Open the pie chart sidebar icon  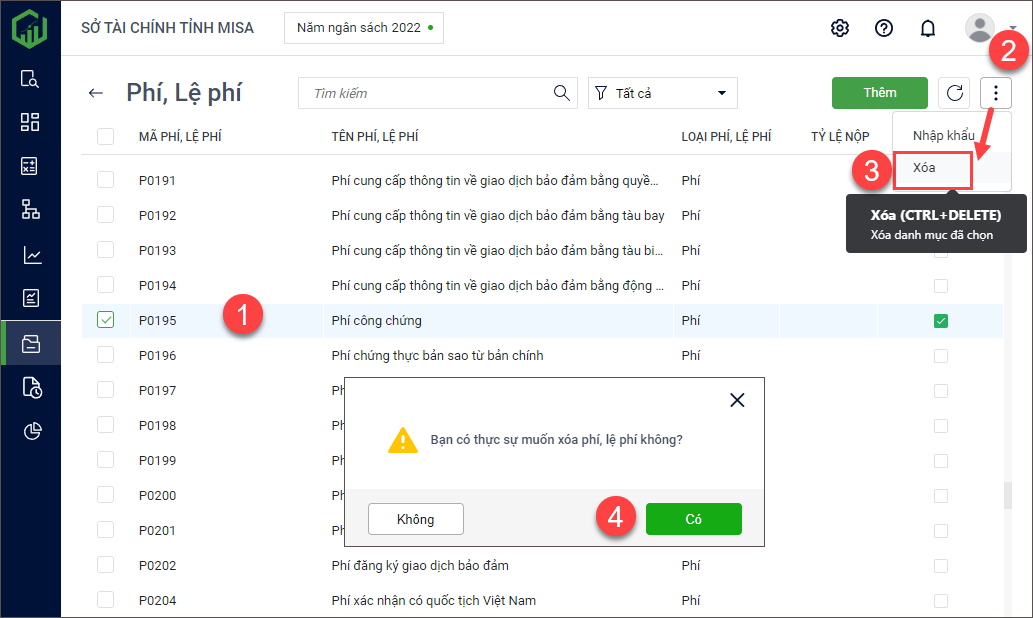click(31, 431)
